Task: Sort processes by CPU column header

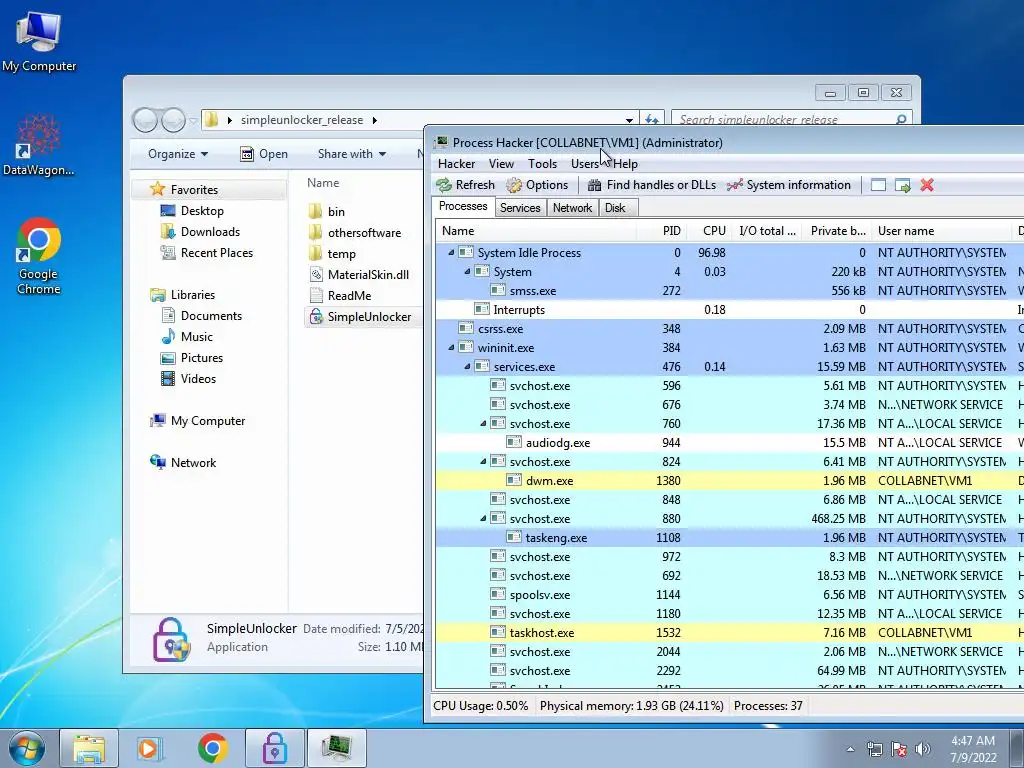Action: point(708,231)
